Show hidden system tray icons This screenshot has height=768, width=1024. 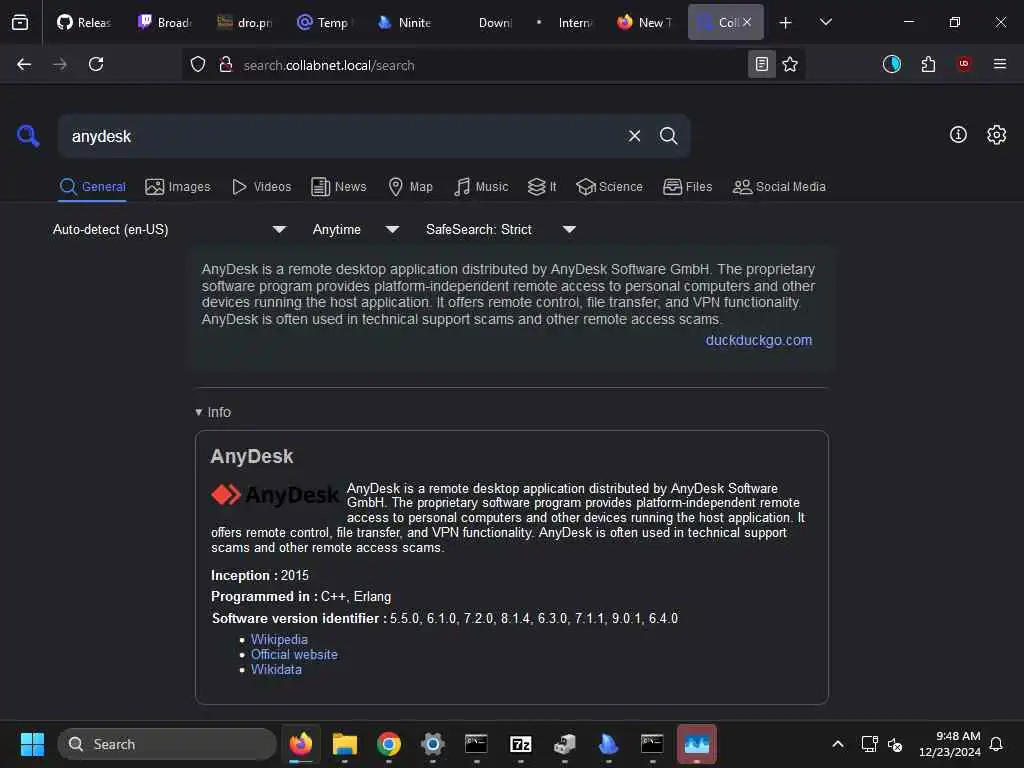pyautogui.click(x=838, y=744)
